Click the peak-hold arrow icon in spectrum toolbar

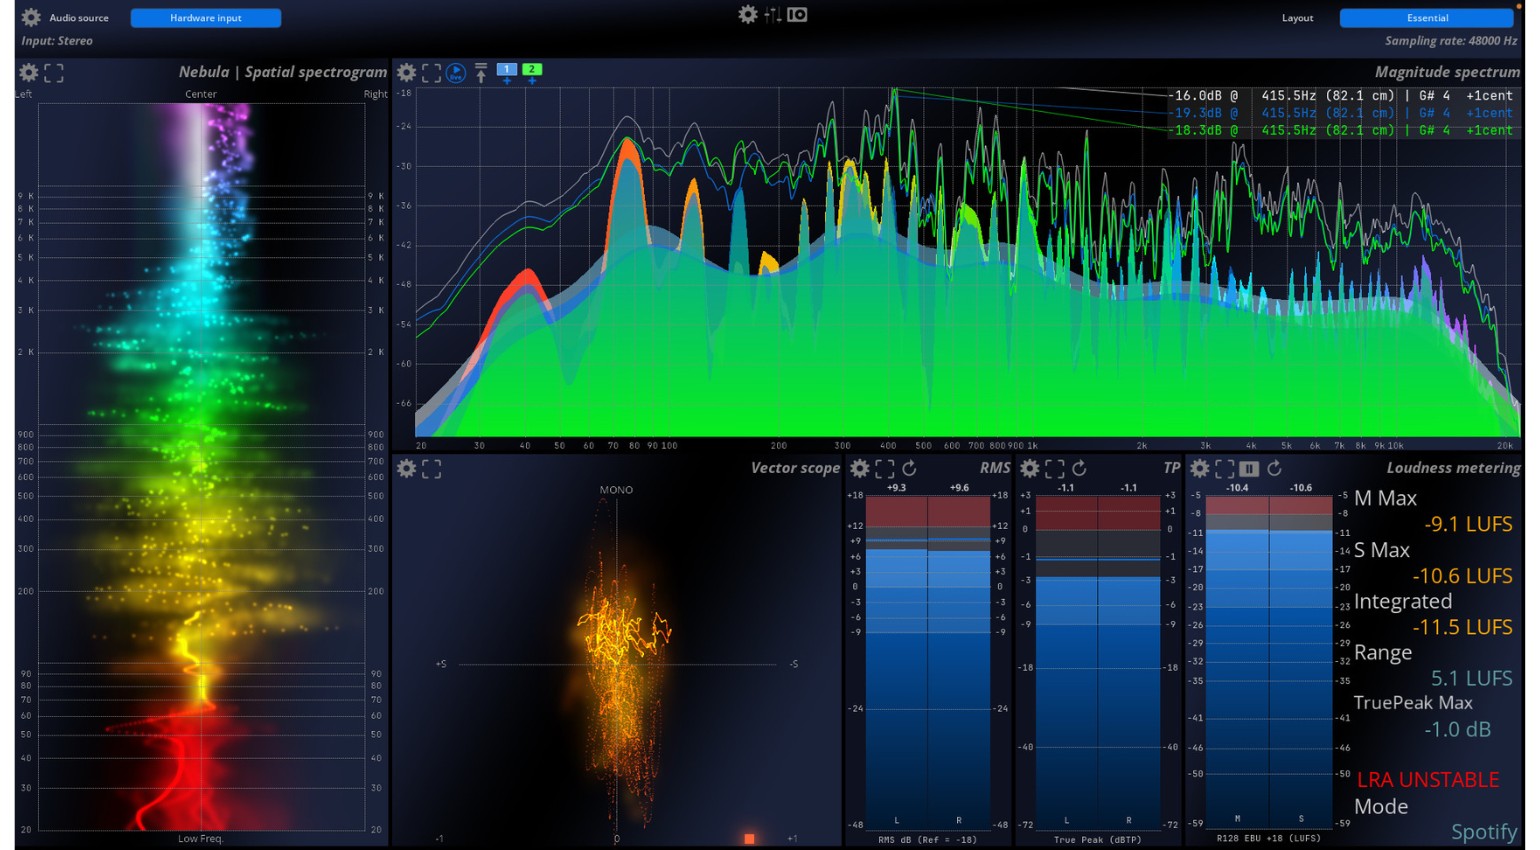point(481,73)
